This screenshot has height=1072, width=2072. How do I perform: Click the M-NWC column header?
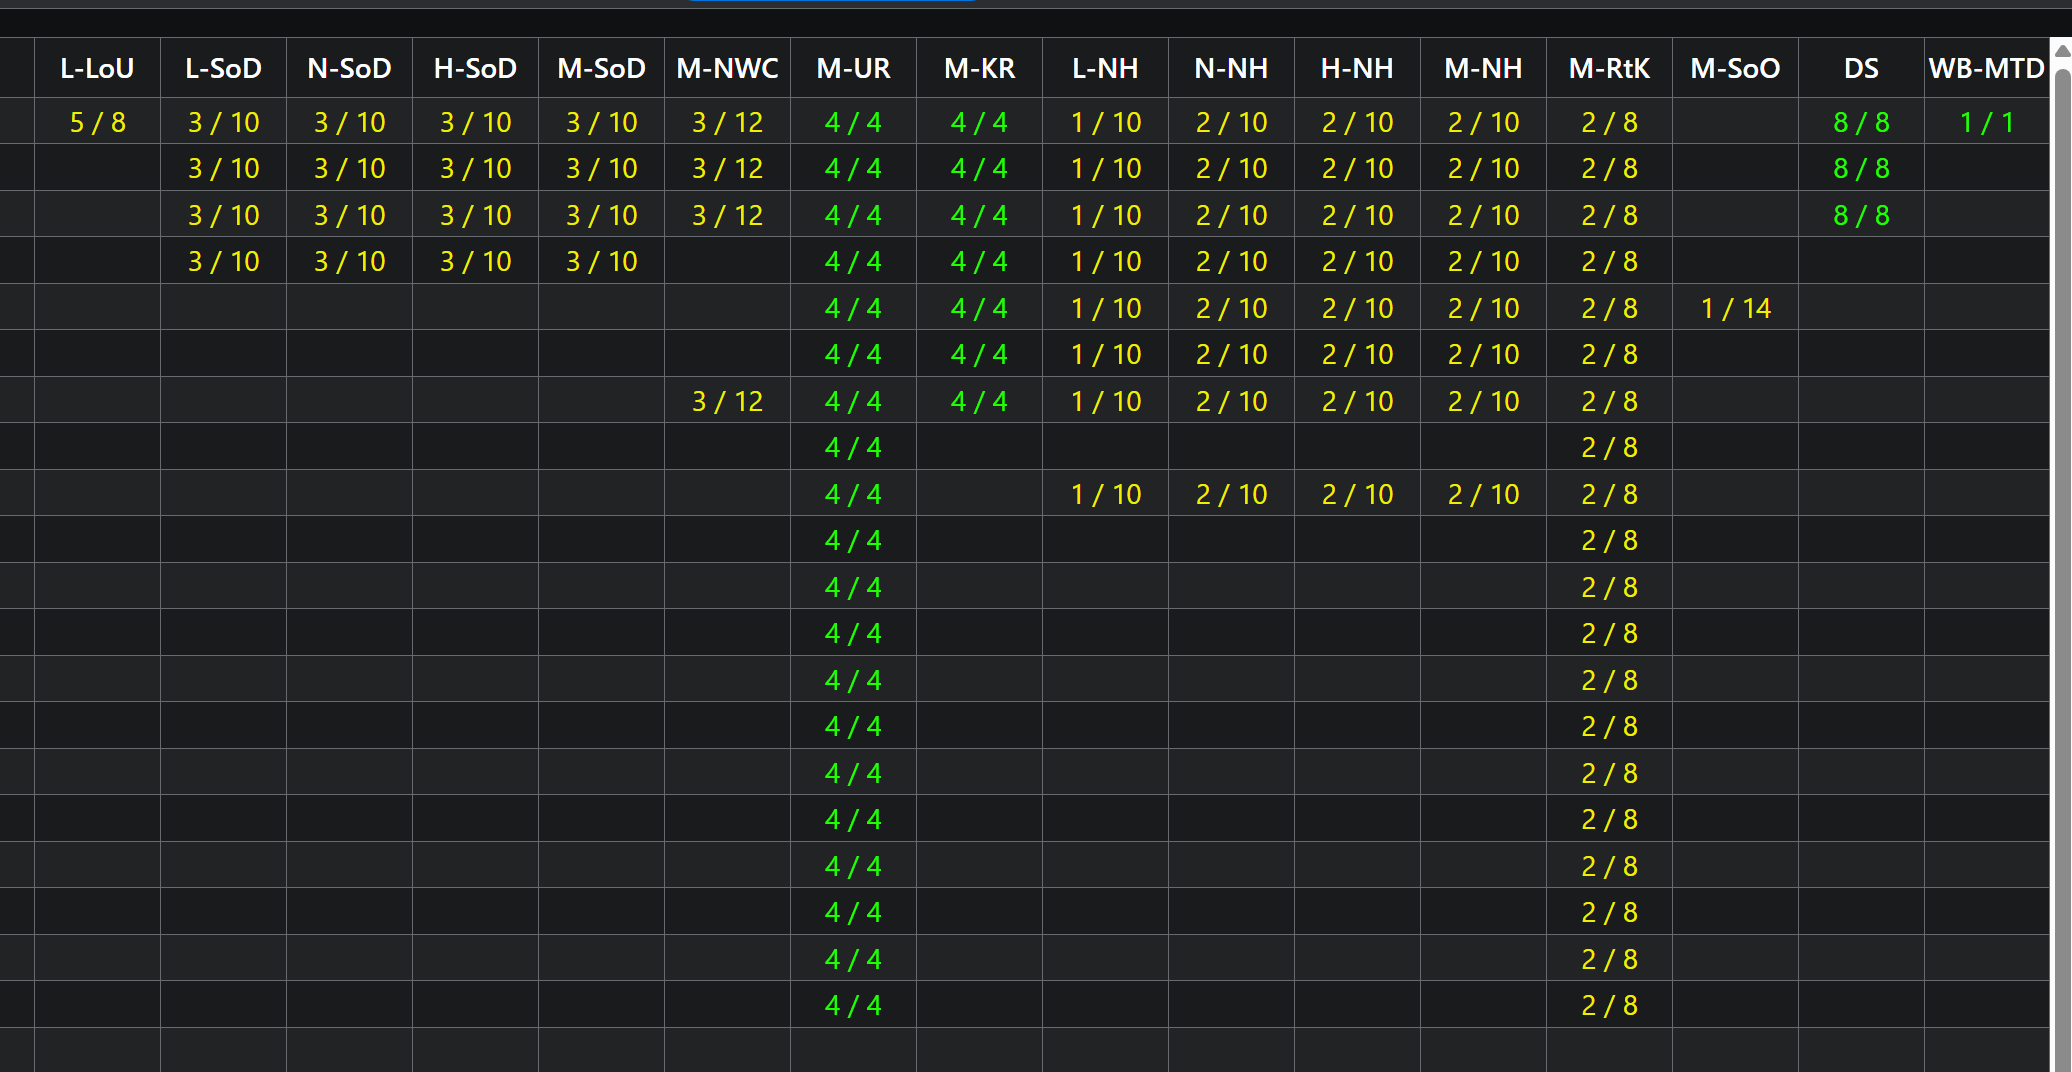727,68
